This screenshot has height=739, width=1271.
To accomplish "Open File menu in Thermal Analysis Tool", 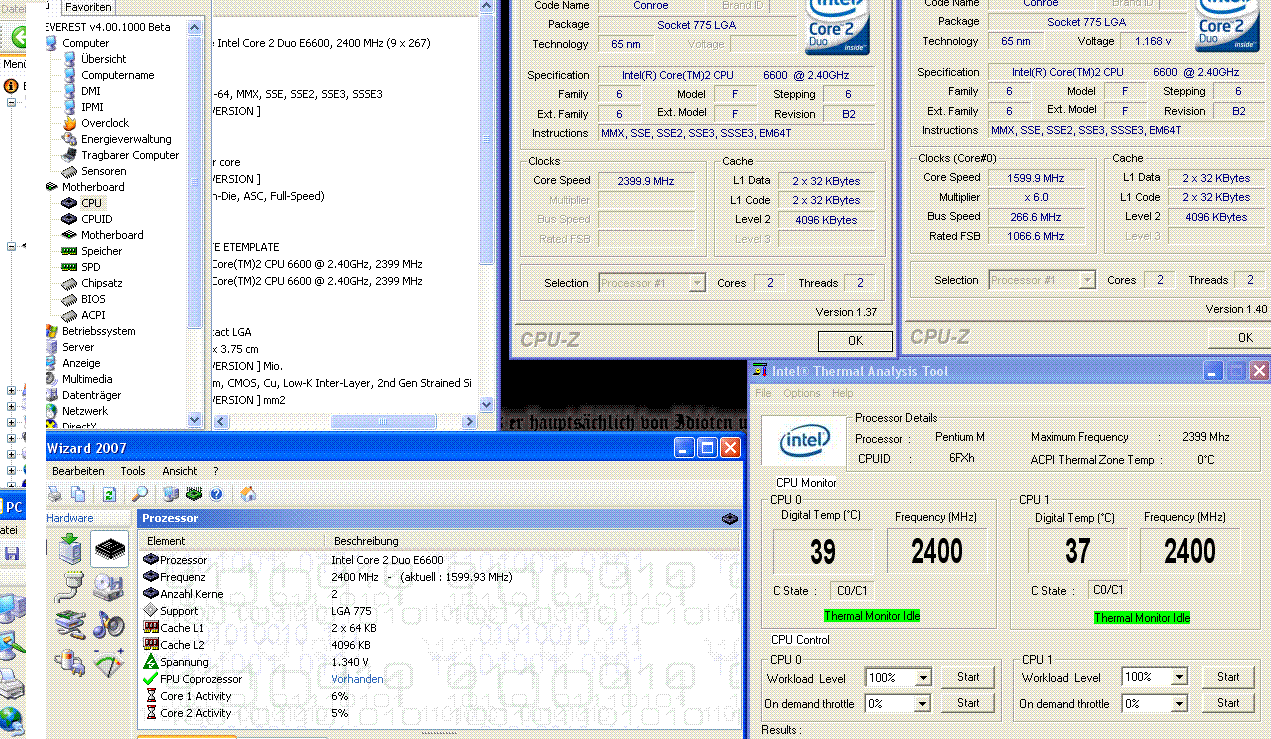I will 763,393.
